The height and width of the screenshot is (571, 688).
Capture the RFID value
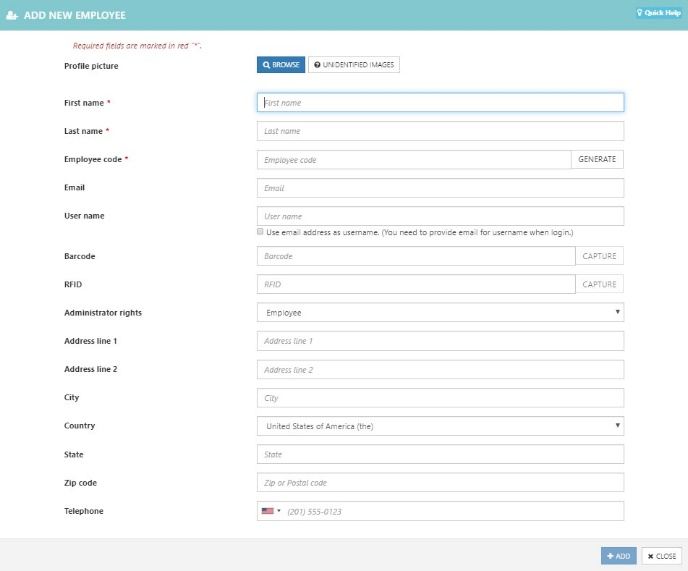click(599, 284)
